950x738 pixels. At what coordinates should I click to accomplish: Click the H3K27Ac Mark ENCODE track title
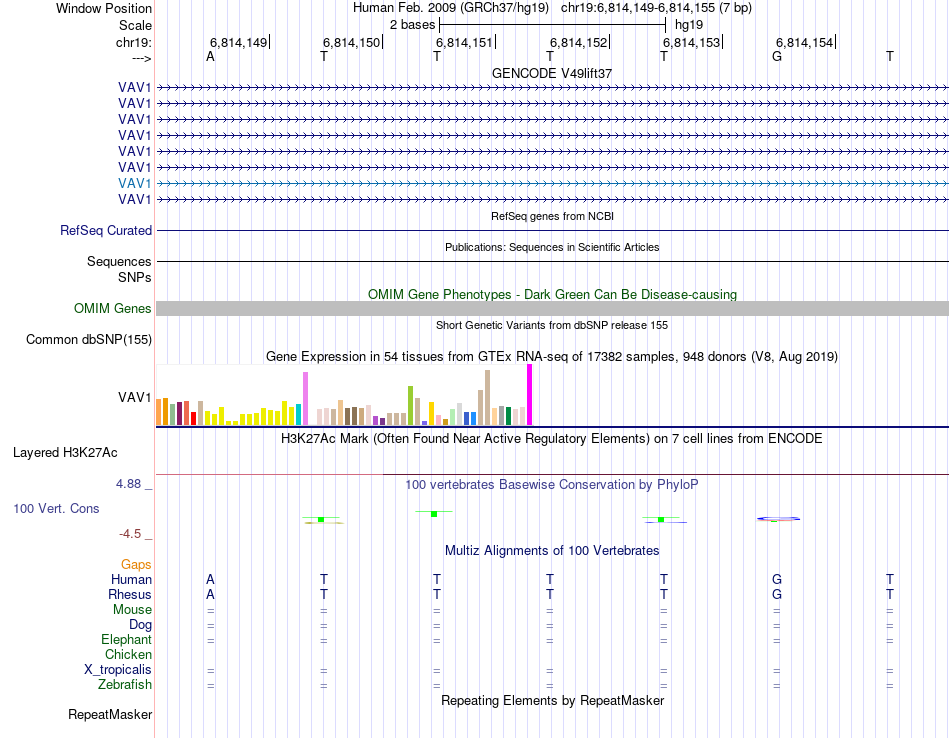point(552,439)
